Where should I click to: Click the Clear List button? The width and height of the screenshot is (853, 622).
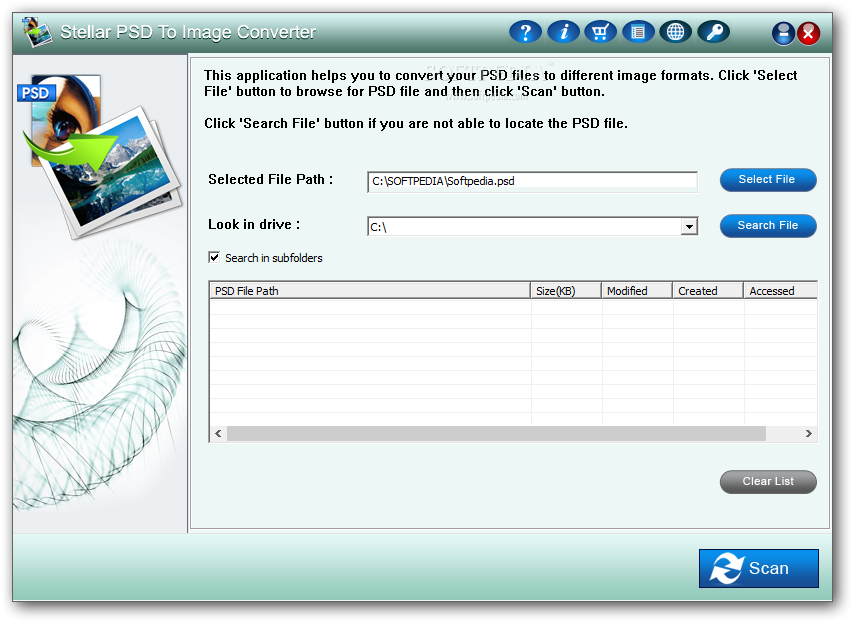pyautogui.click(x=768, y=482)
